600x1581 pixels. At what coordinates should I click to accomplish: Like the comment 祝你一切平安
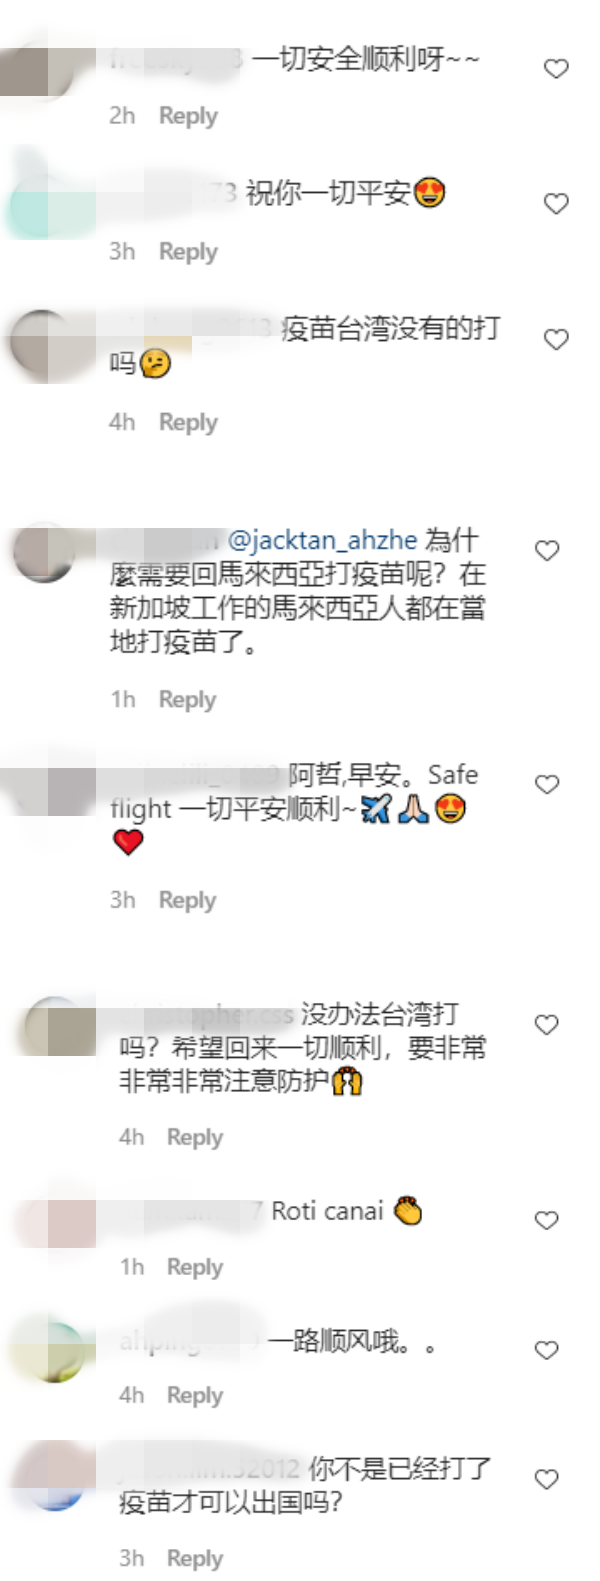click(x=556, y=204)
